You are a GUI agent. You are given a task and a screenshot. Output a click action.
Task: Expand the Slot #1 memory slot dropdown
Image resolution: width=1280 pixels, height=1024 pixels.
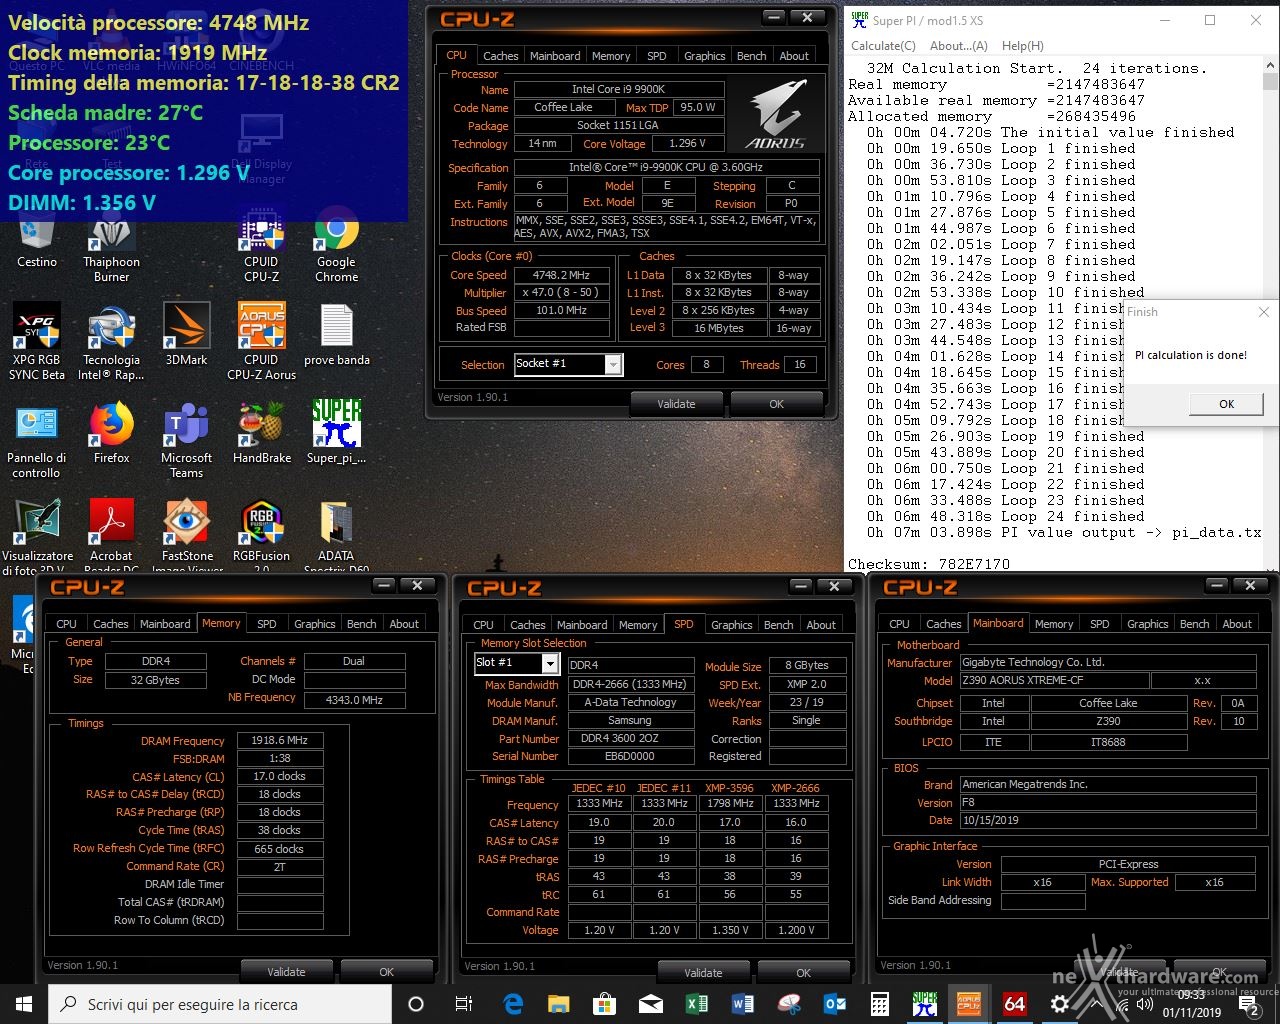(x=550, y=663)
